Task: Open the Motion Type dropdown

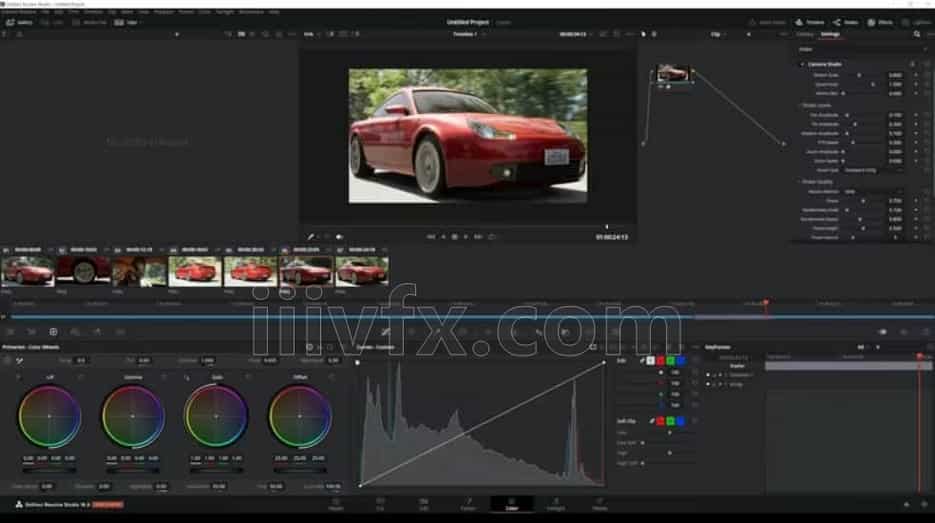Action: pyautogui.click(x=868, y=170)
